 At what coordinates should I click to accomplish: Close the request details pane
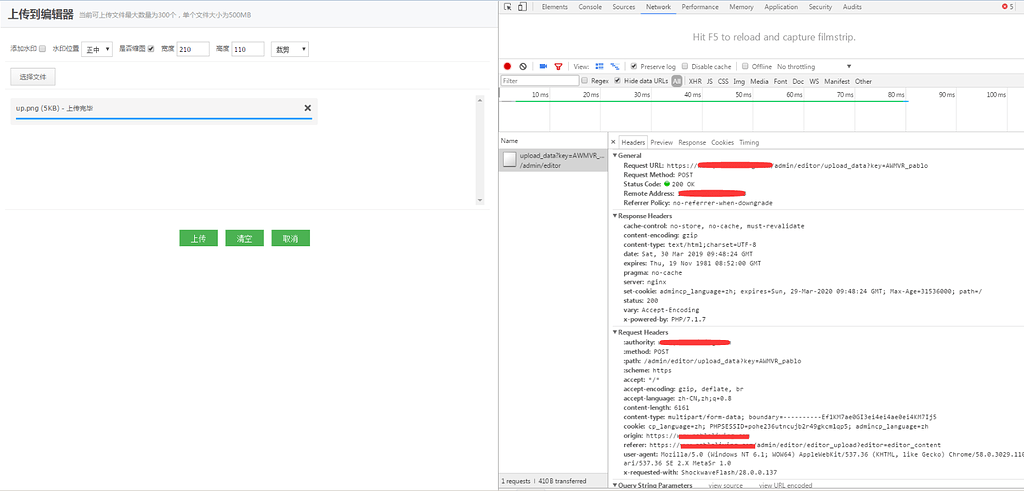tap(613, 142)
